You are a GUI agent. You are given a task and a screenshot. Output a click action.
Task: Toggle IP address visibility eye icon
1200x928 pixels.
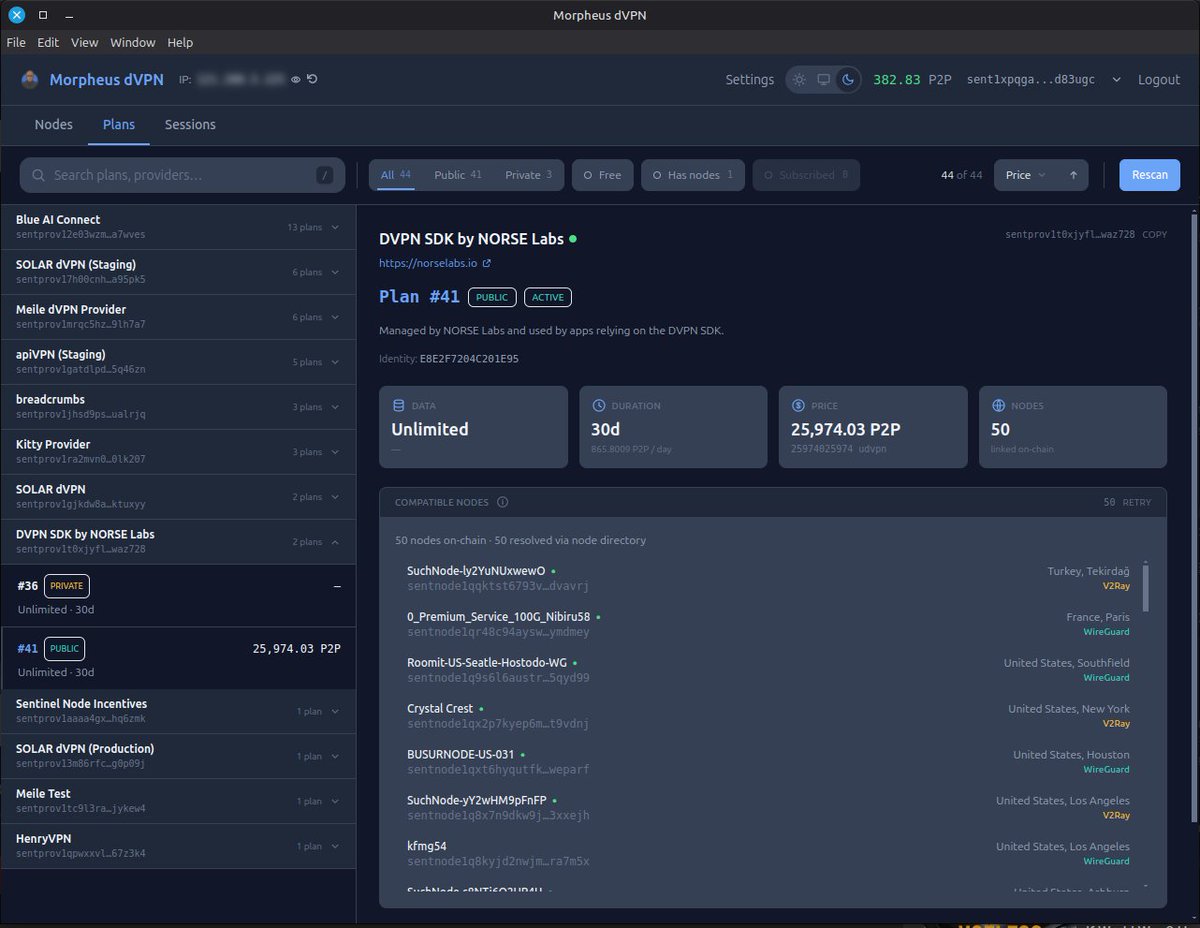pos(296,80)
